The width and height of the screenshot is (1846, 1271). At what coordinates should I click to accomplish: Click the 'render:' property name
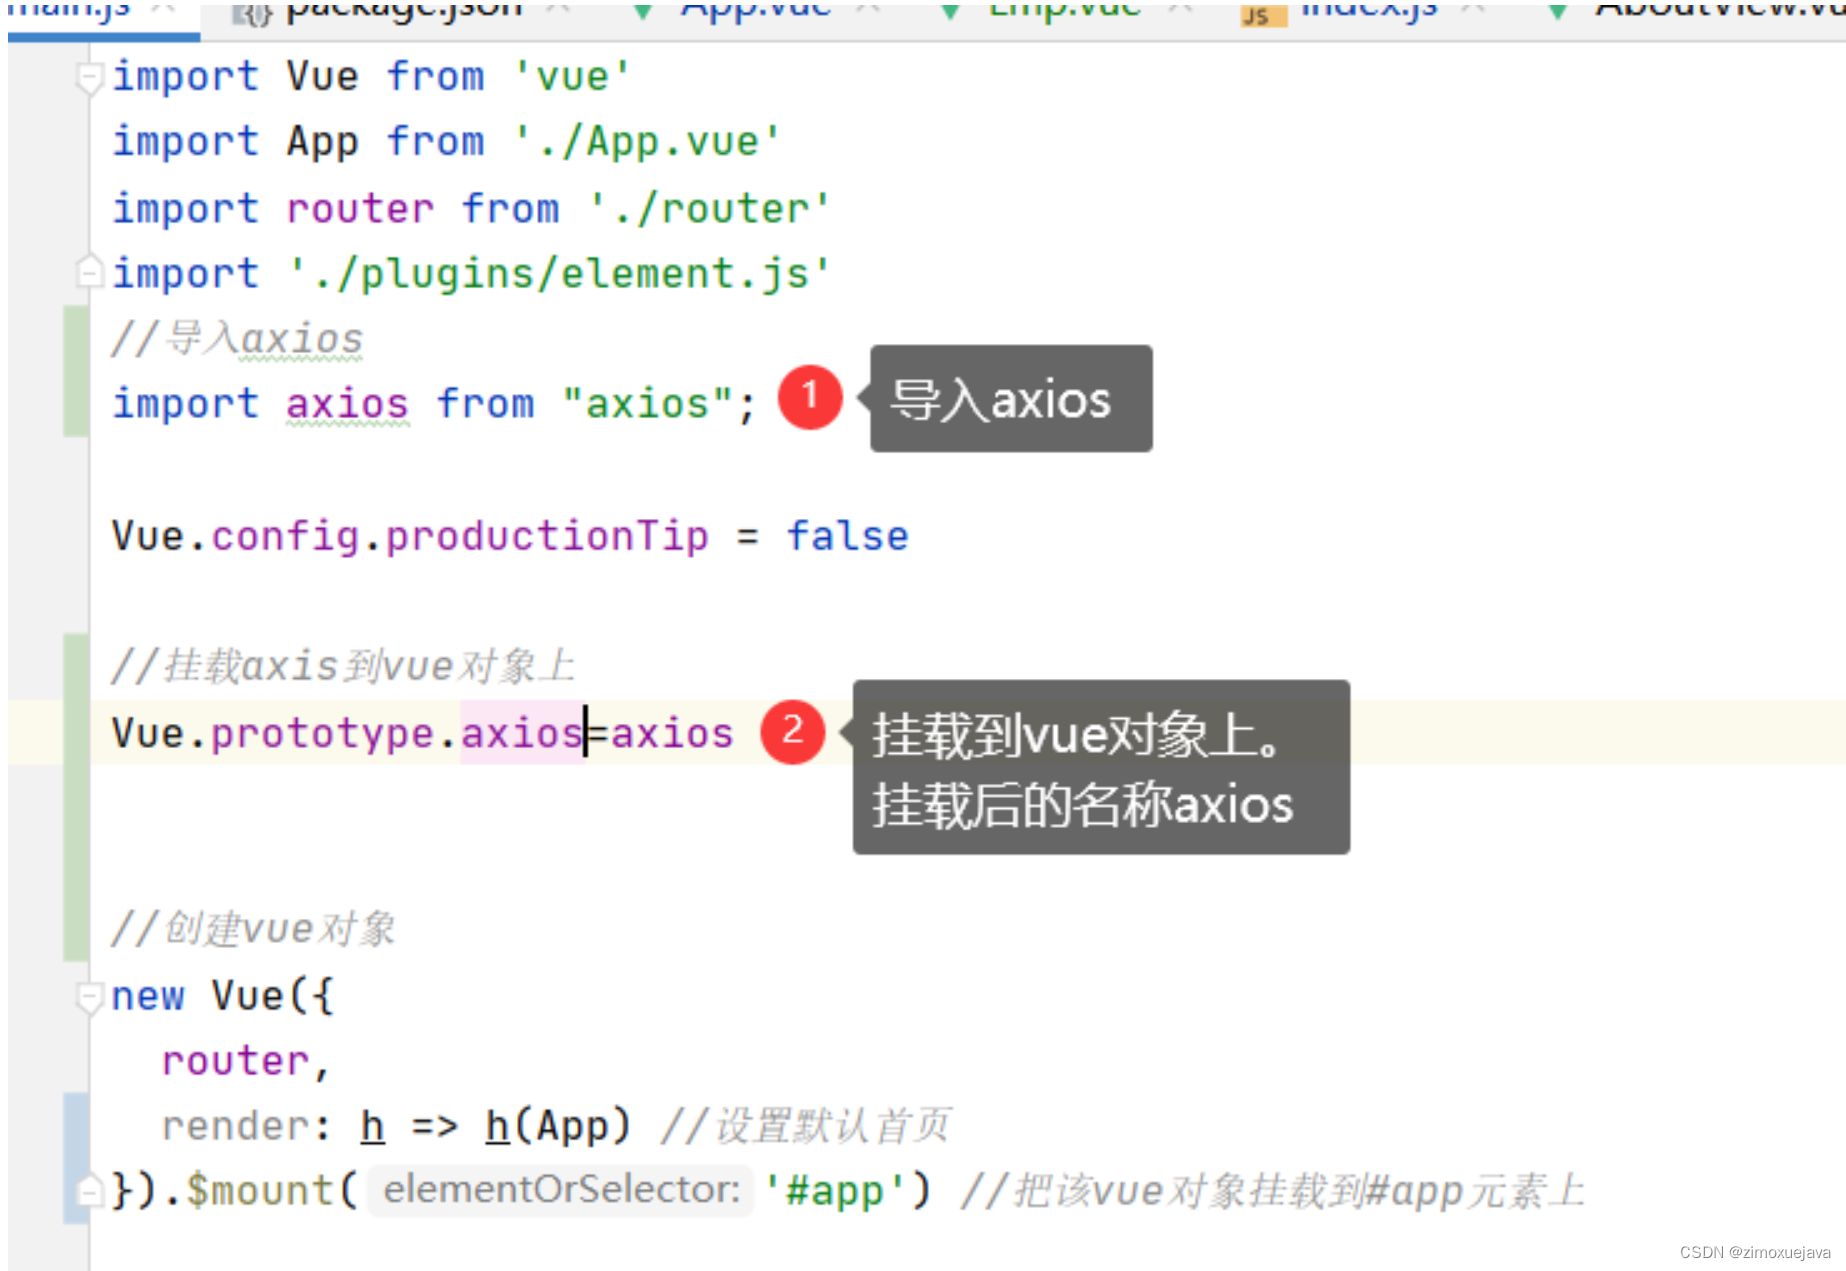[246, 1127]
